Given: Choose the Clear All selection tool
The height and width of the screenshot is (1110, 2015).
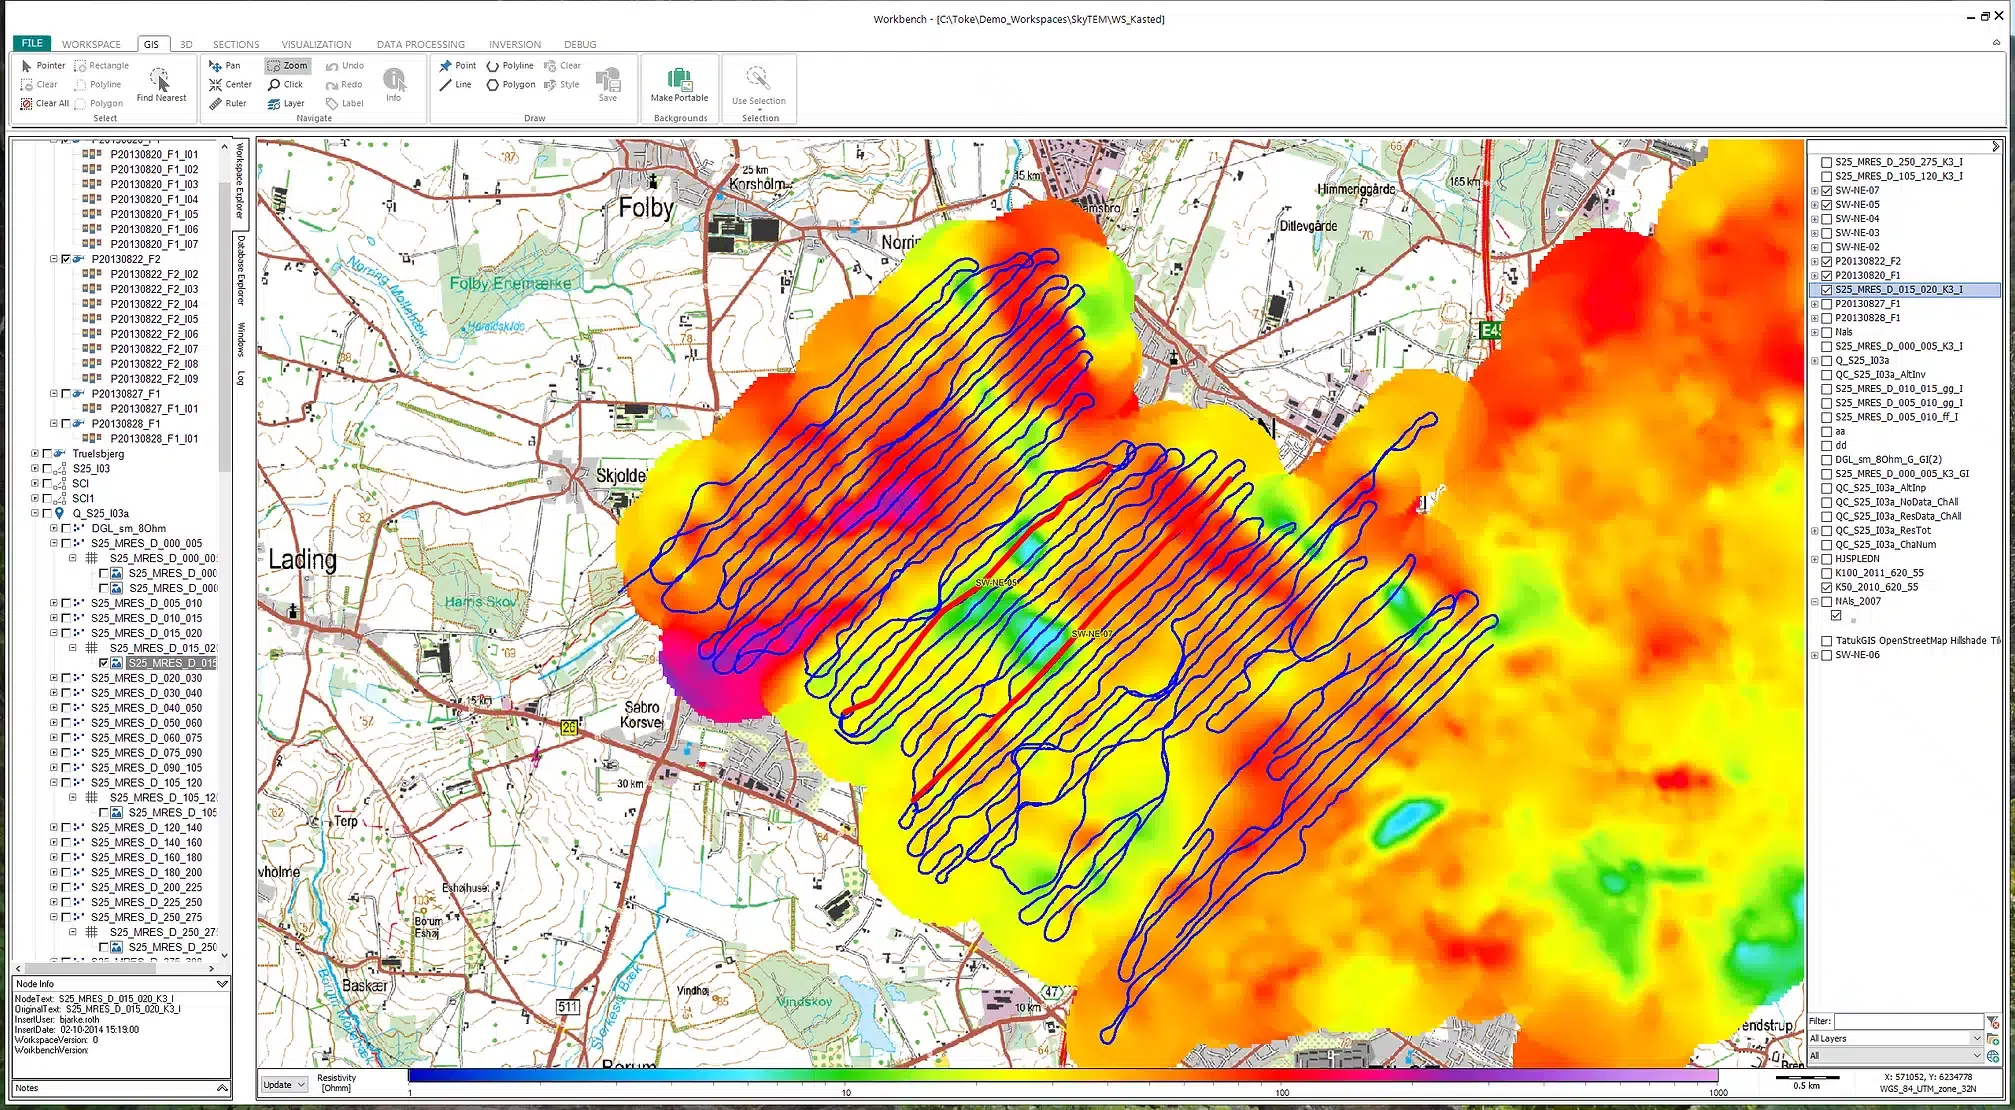Looking at the screenshot, I should click(x=44, y=103).
